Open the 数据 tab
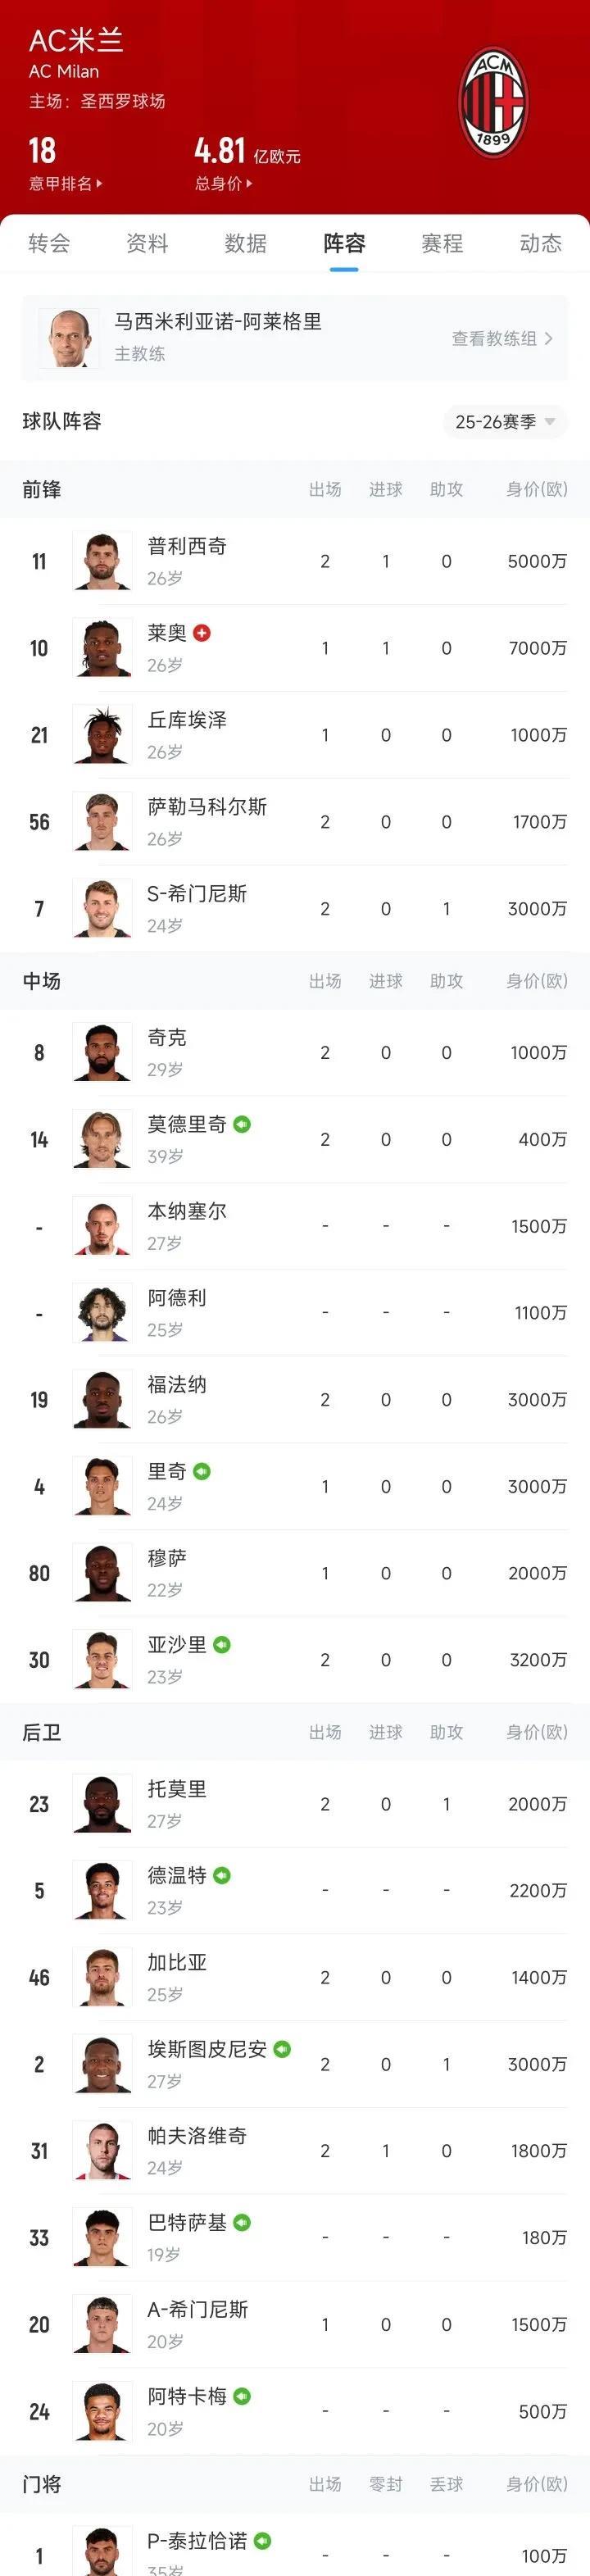This screenshot has height=2576, width=590. tap(245, 244)
